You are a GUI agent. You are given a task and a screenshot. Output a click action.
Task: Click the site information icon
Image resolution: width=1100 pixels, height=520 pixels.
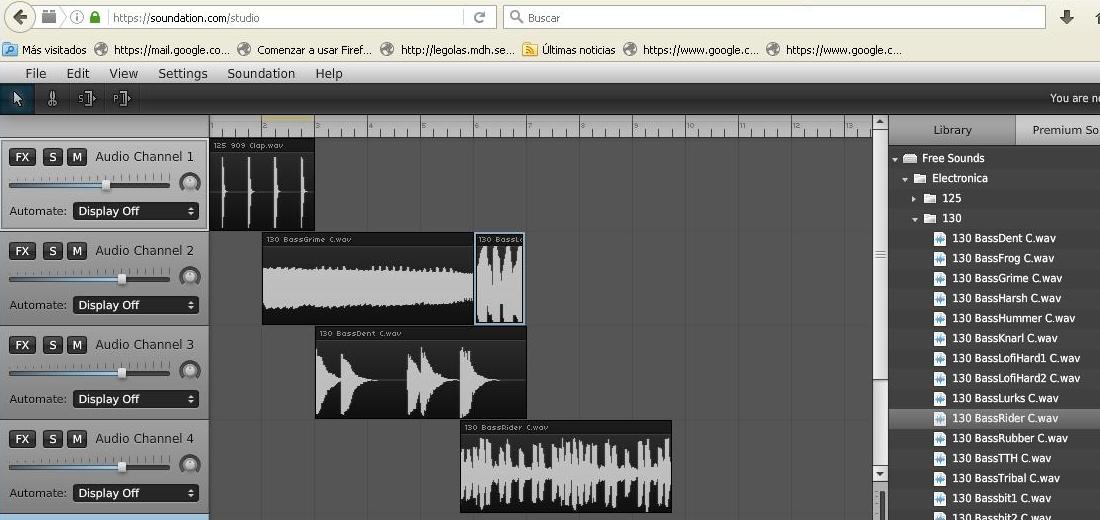point(76,18)
